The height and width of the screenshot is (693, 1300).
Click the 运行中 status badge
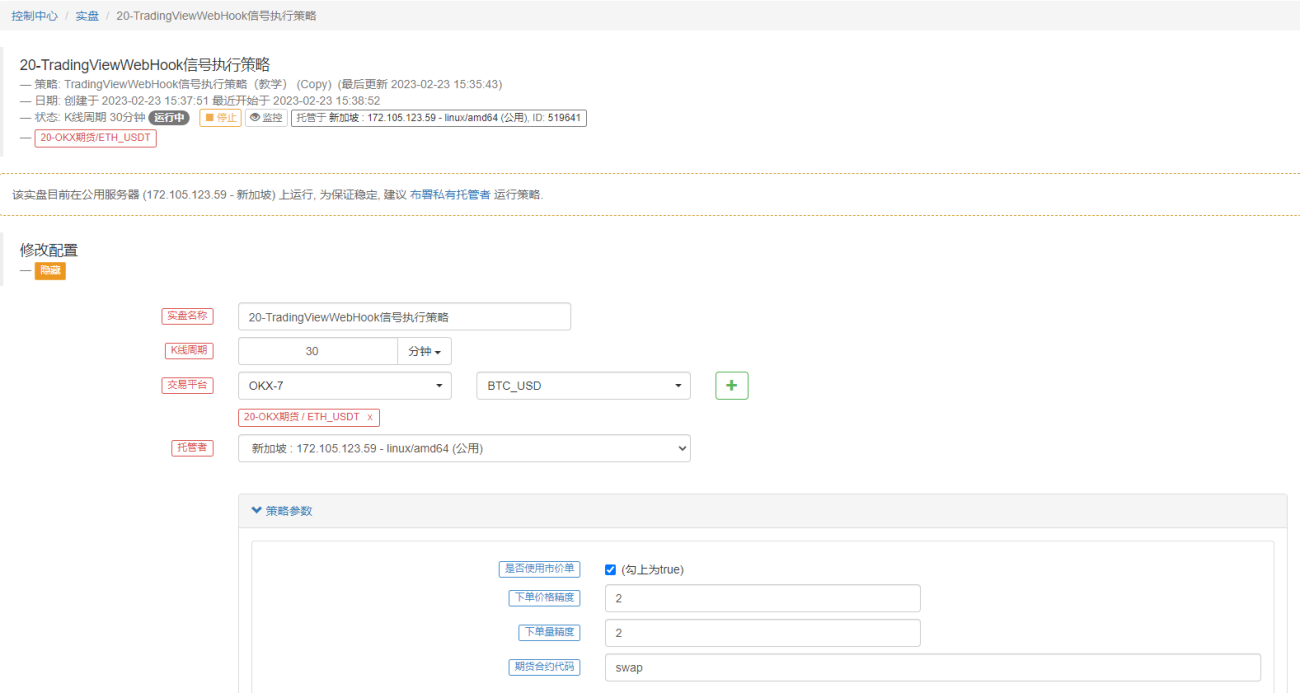[169, 118]
